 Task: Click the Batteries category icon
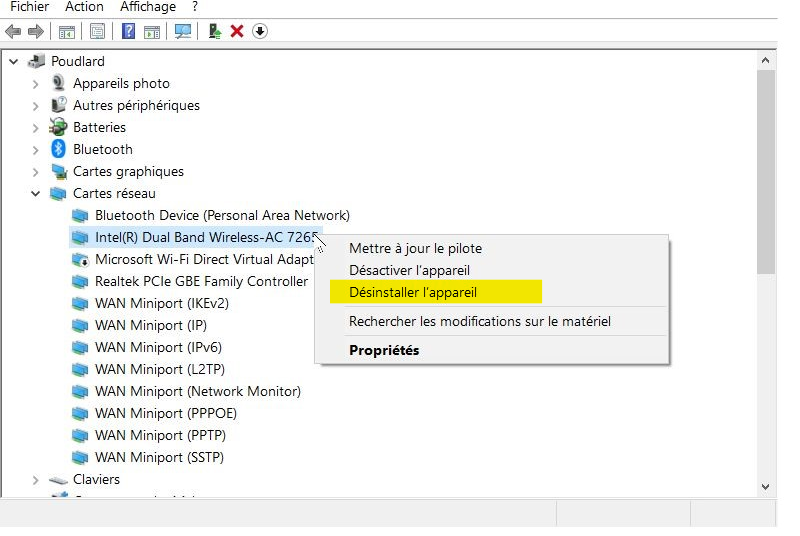[58, 127]
